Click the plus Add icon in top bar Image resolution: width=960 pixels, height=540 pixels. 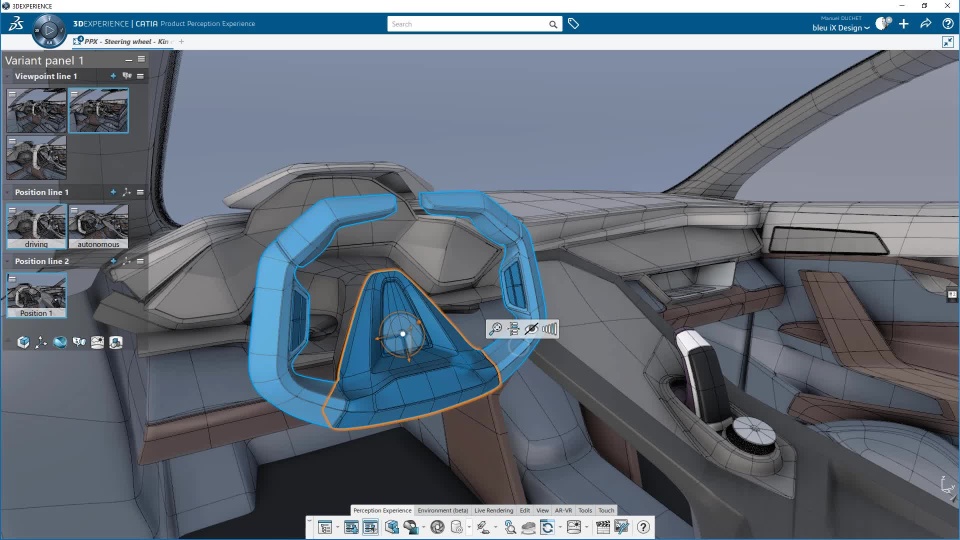[x=904, y=24]
